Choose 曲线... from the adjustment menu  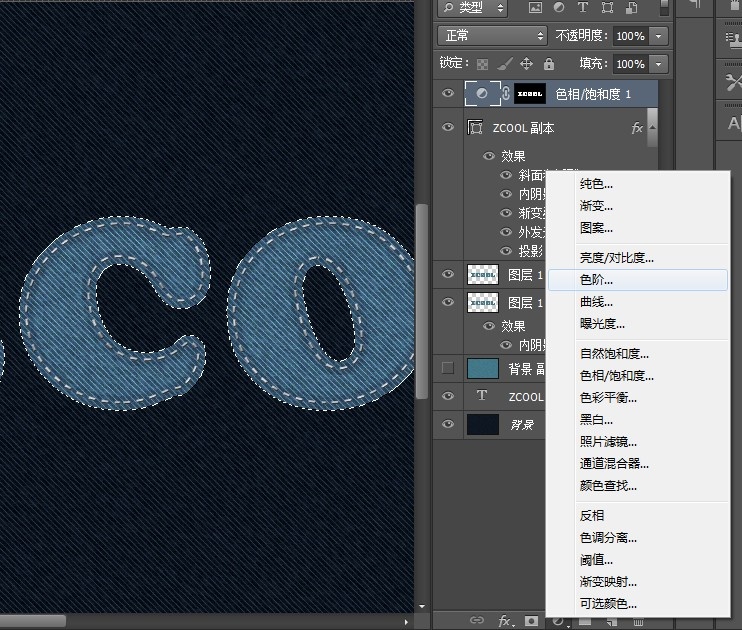pos(597,302)
